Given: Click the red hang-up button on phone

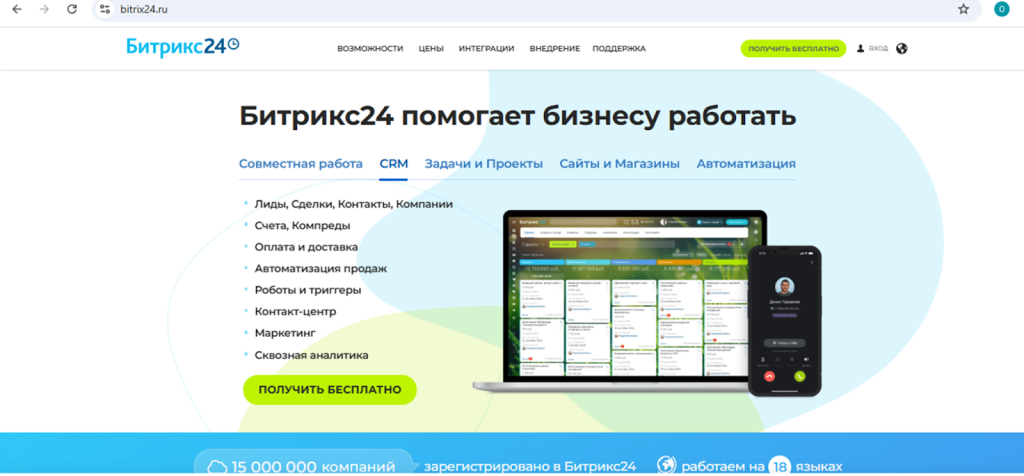Looking at the screenshot, I should tap(769, 376).
